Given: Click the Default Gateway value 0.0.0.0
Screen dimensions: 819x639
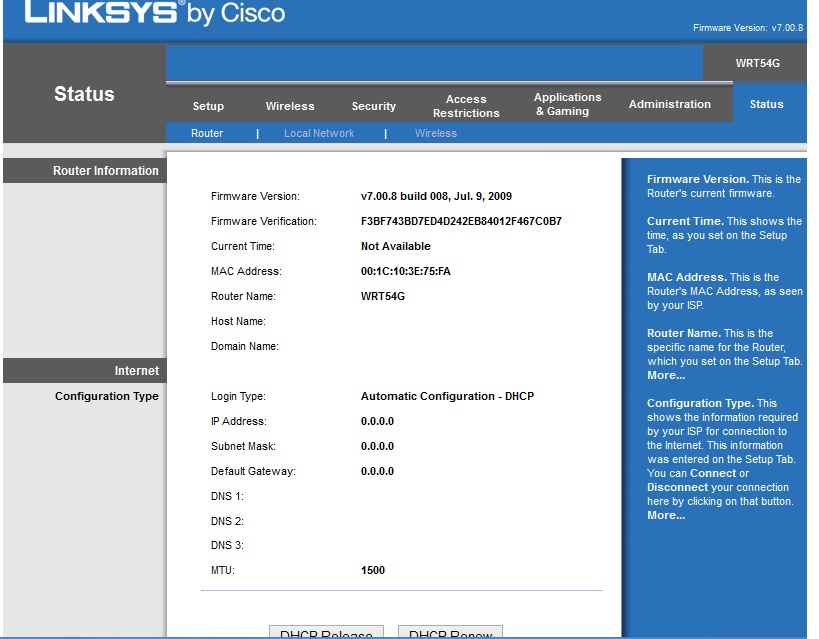Looking at the screenshot, I should click(x=377, y=471).
